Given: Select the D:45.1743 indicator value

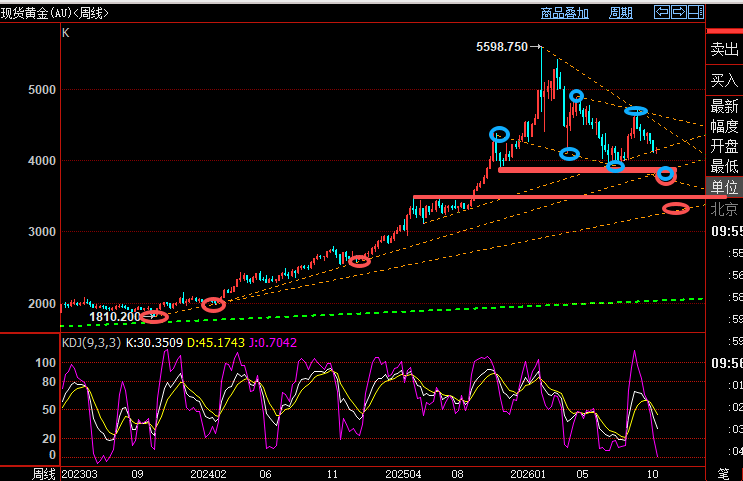Looking at the screenshot, I should pyautogui.click(x=216, y=343).
